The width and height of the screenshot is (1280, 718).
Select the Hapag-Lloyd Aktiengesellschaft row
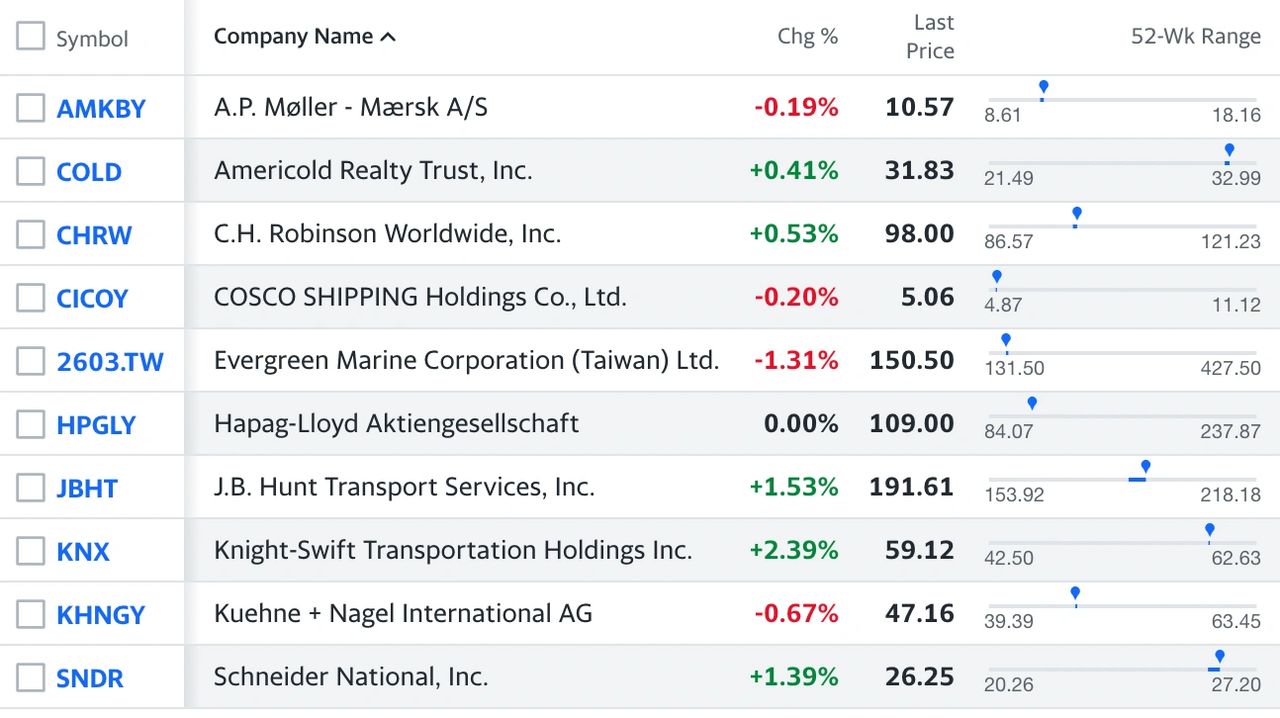[x=640, y=423]
